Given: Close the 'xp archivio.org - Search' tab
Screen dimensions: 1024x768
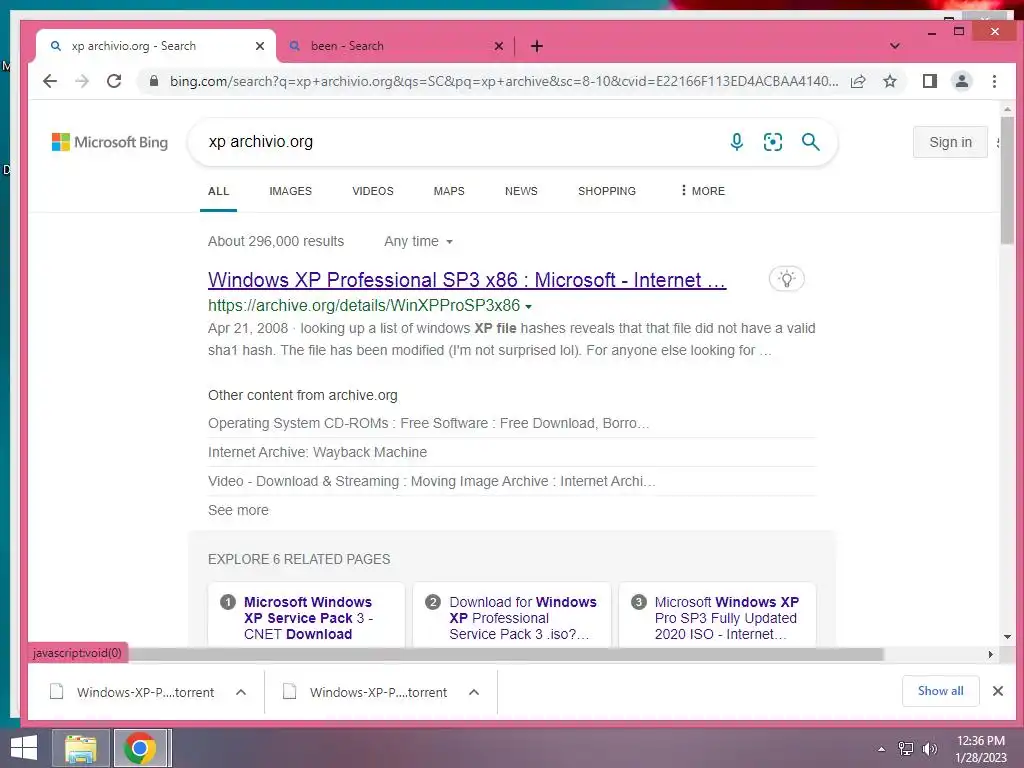Looking at the screenshot, I should point(259,46).
